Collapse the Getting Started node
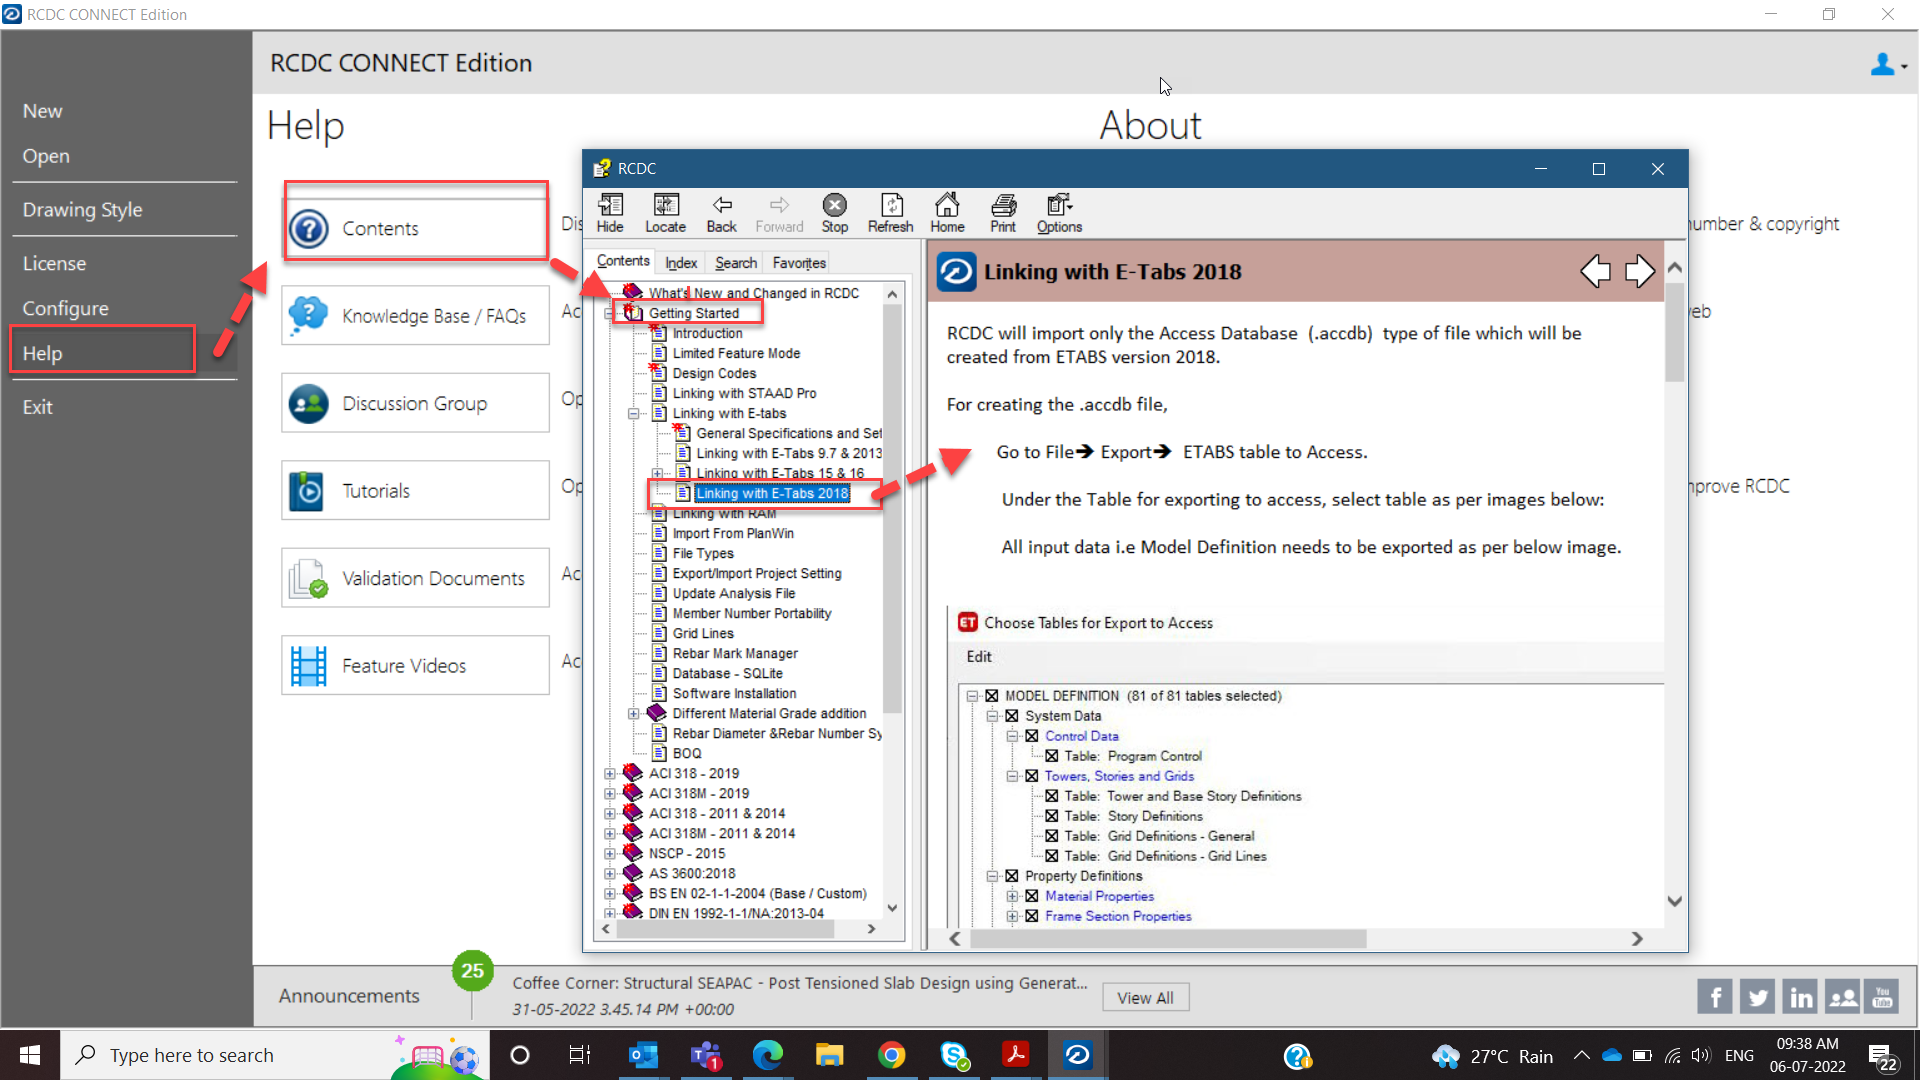1920x1080 pixels. [x=610, y=314]
